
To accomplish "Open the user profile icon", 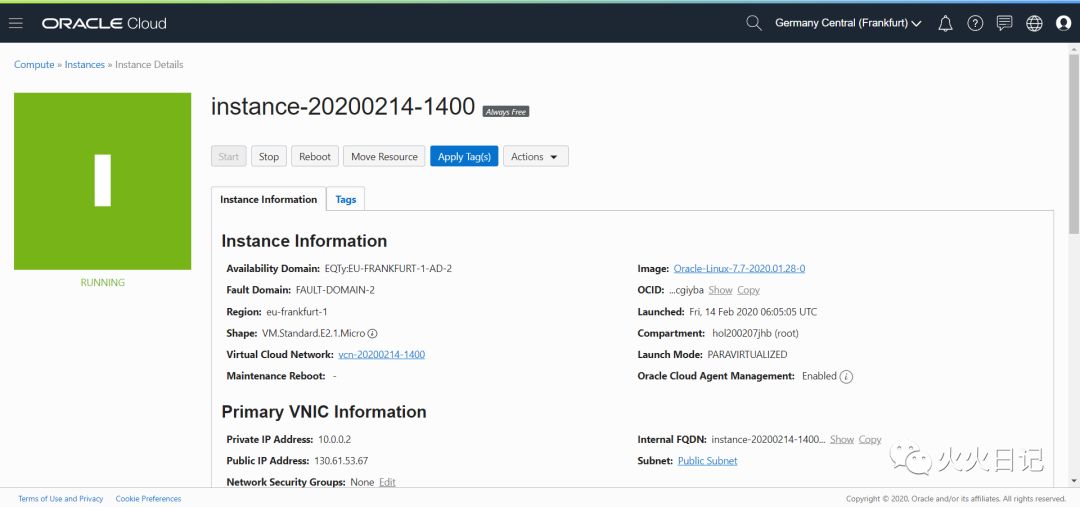I will [x=1063, y=23].
